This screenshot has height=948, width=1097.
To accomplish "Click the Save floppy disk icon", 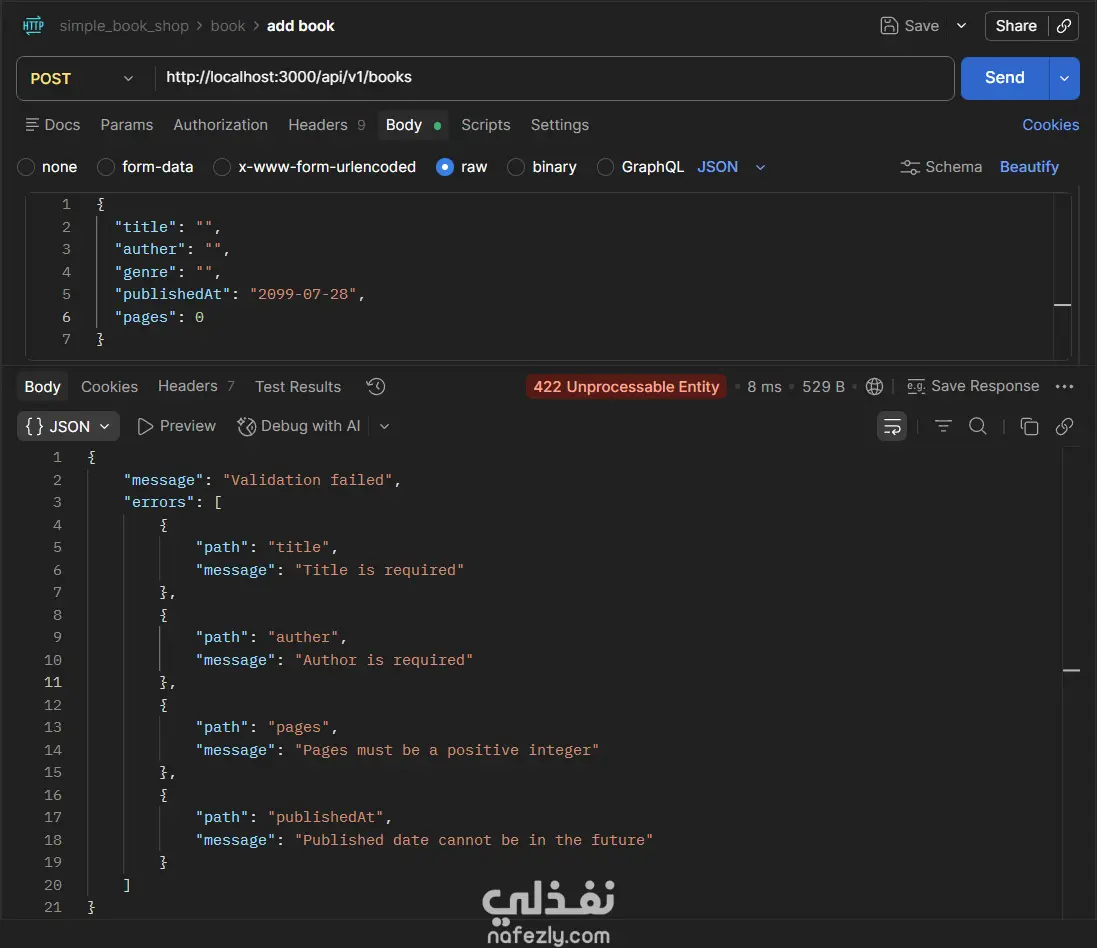I will click(x=889, y=26).
